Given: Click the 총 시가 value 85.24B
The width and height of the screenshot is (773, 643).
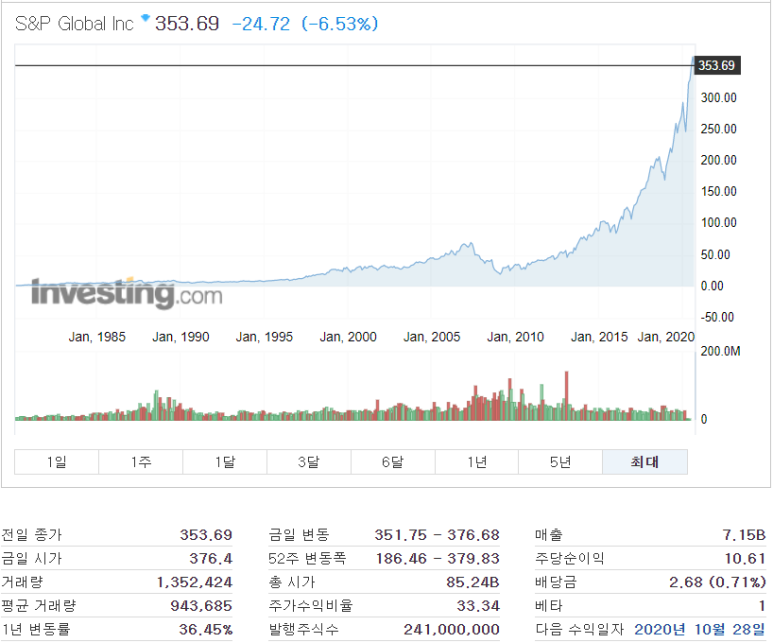Looking at the screenshot, I should [x=473, y=582].
